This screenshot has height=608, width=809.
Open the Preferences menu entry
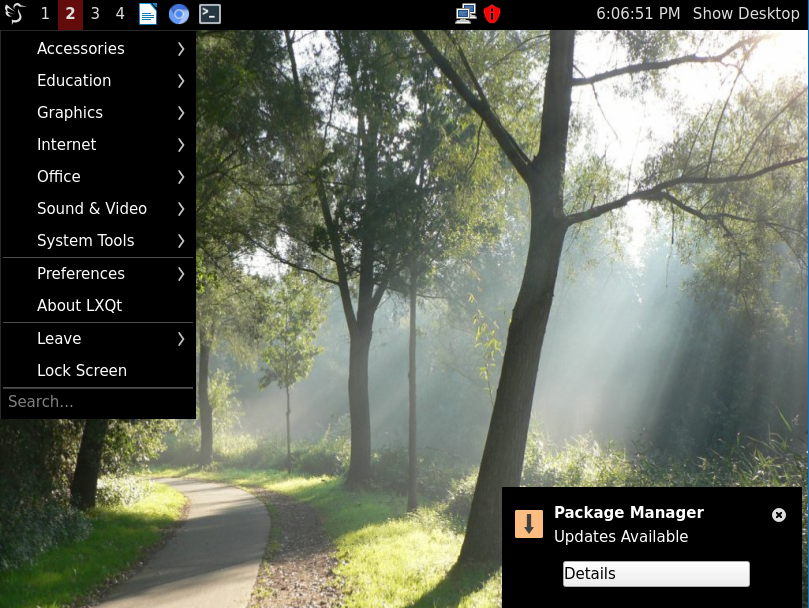point(98,274)
